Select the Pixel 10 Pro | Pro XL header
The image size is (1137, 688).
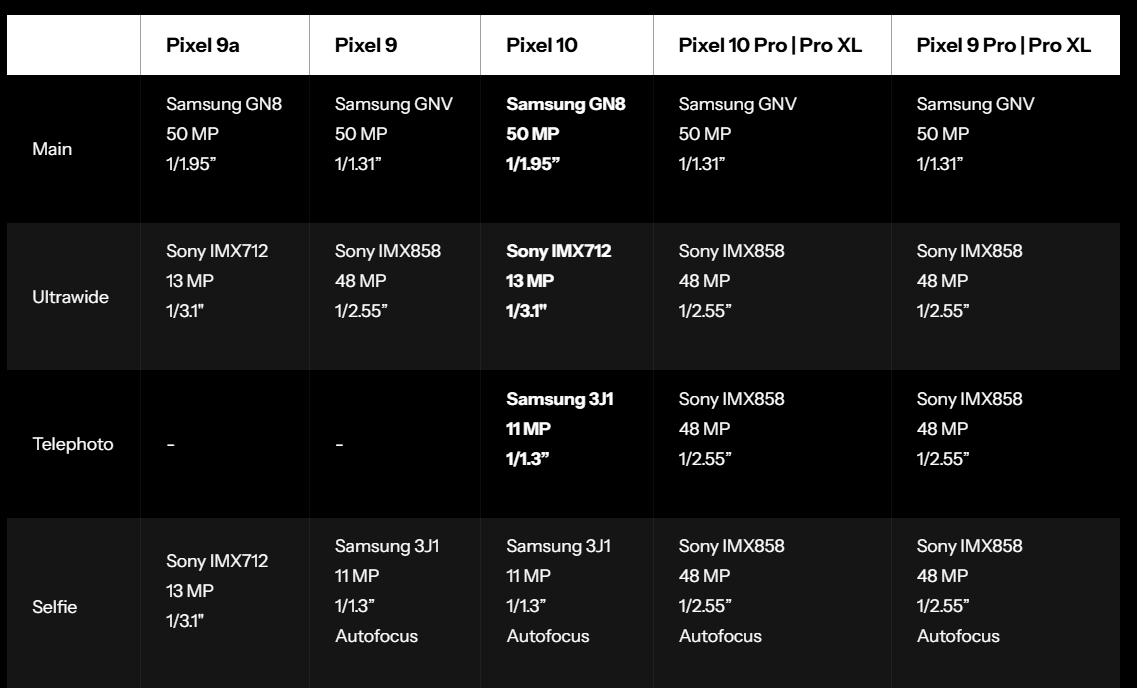point(770,45)
